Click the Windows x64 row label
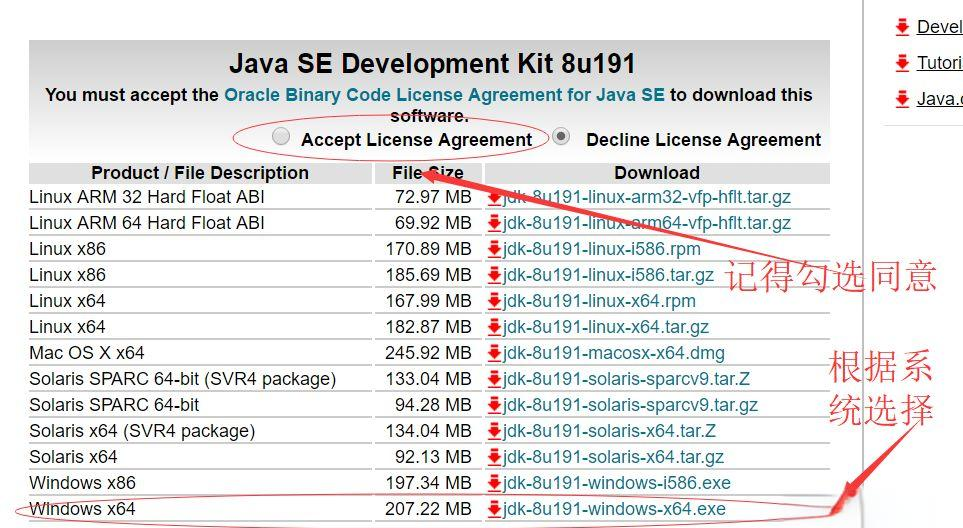 click(x=82, y=509)
